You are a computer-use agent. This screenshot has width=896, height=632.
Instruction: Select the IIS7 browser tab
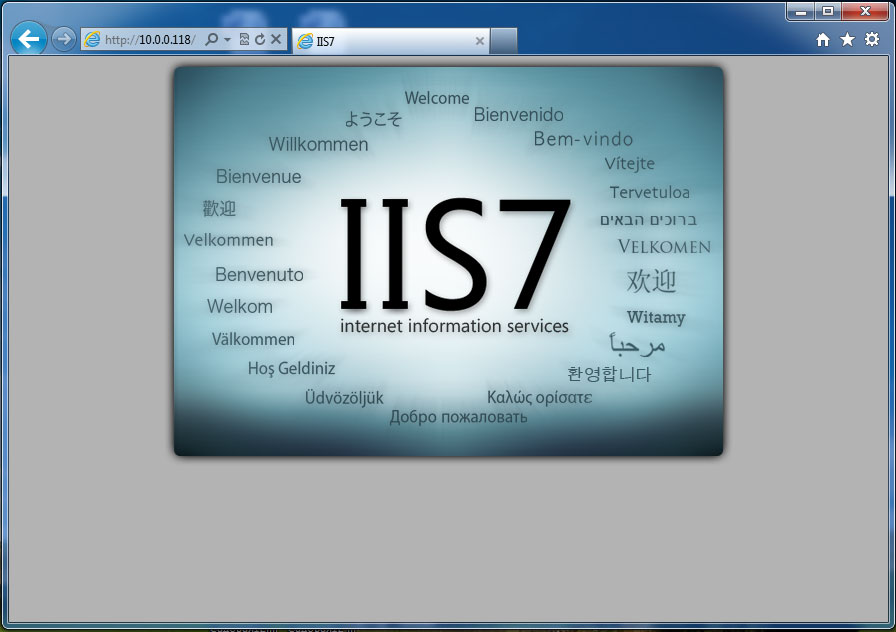pos(391,41)
